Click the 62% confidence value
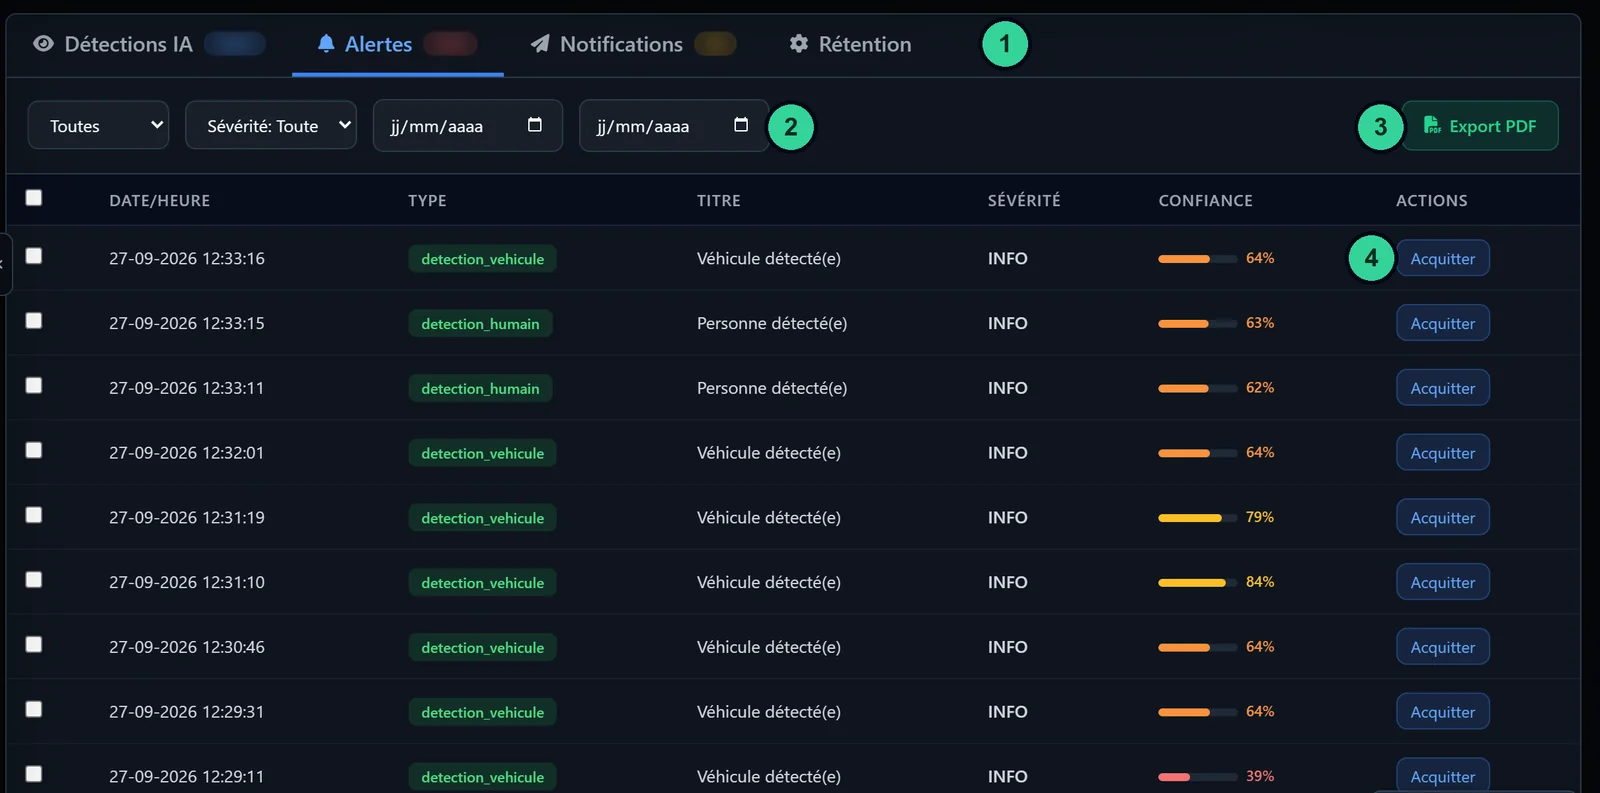 [1260, 388]
